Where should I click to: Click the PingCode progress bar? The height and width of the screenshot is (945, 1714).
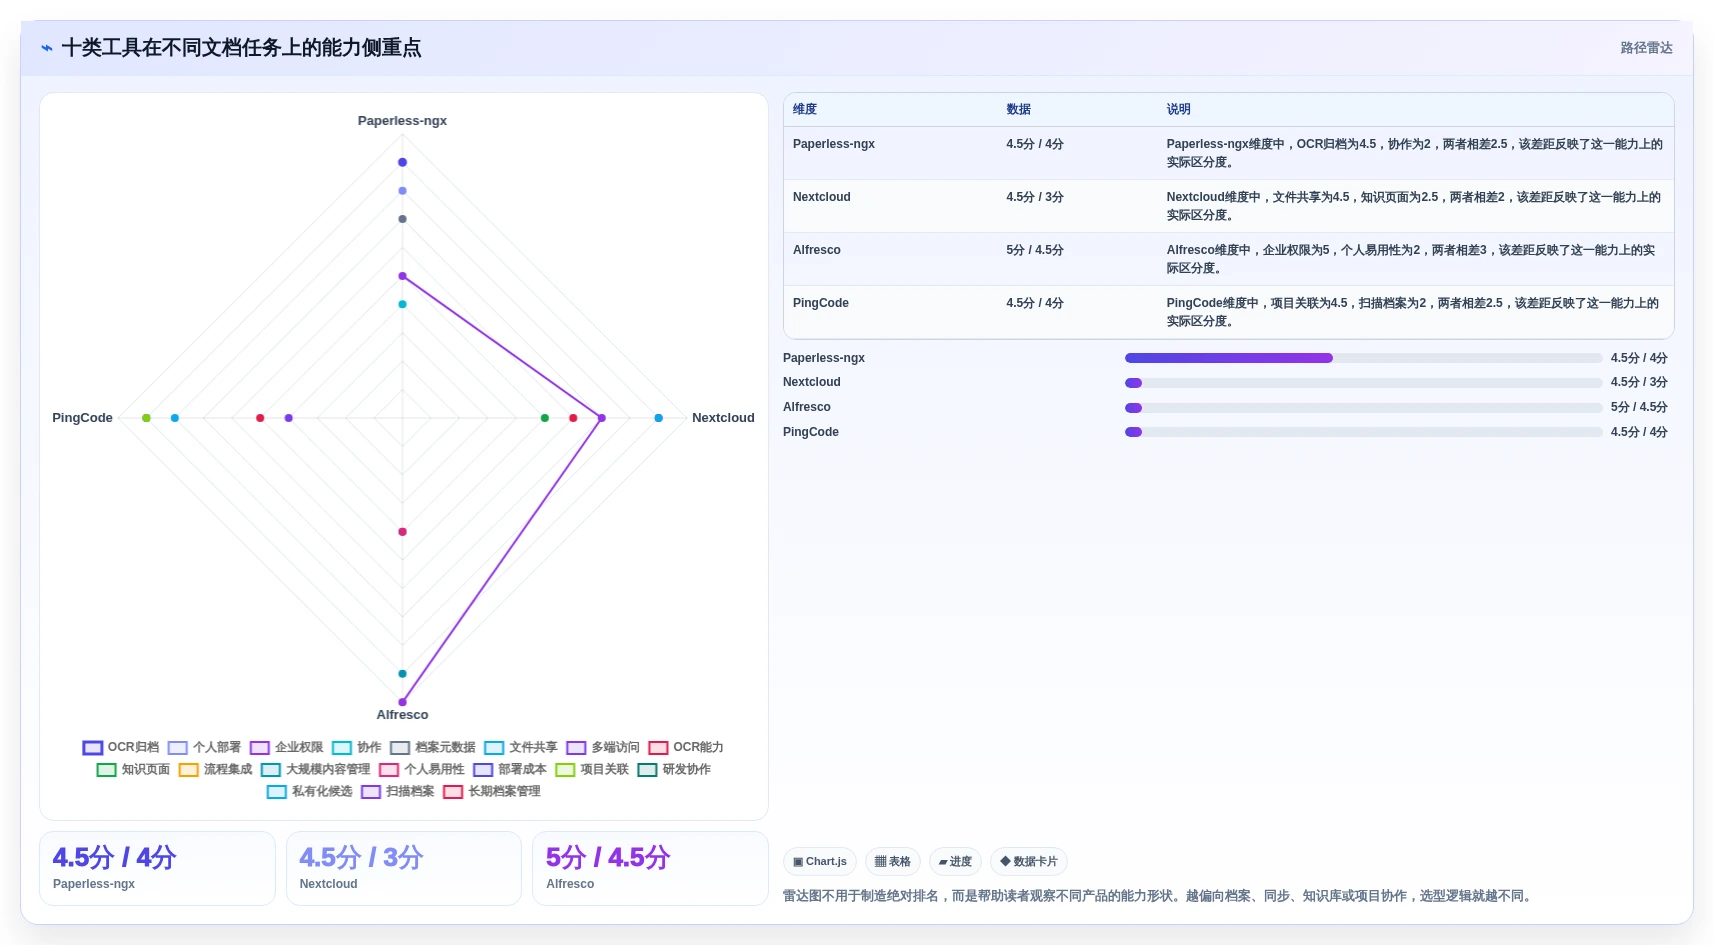tap(1363, 432)
